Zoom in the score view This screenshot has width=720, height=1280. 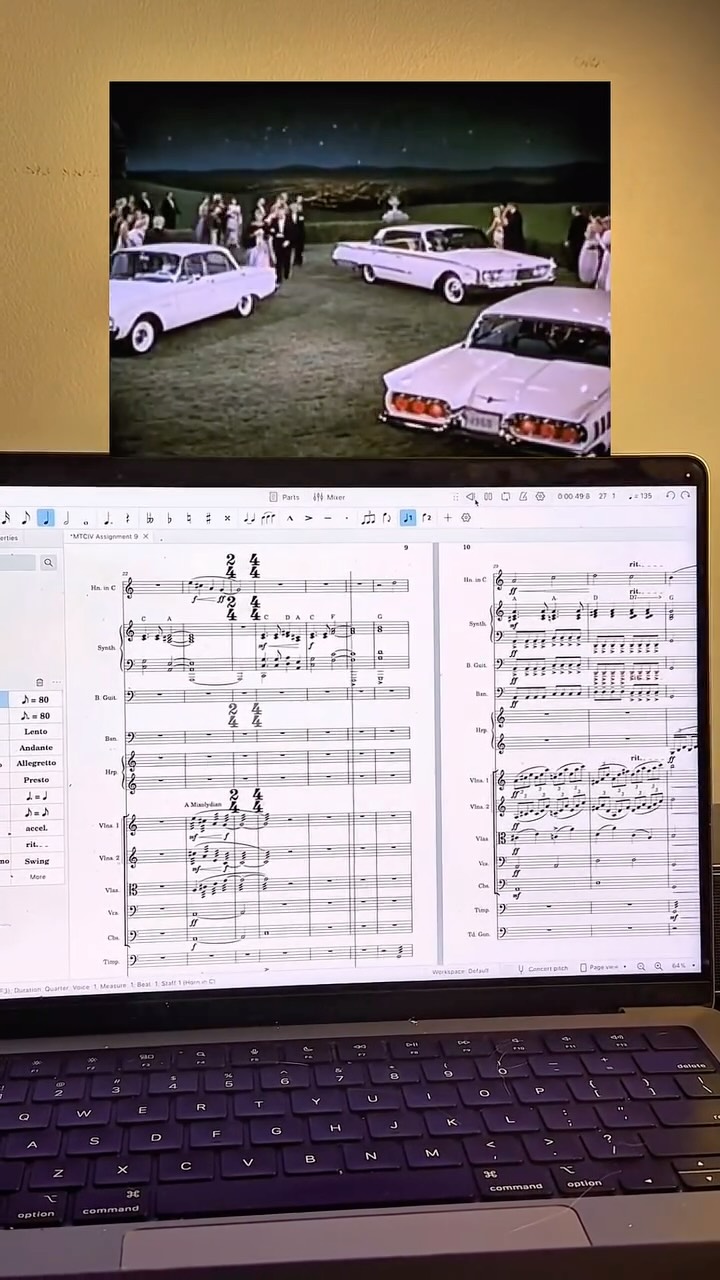click(x=658, y=967)
